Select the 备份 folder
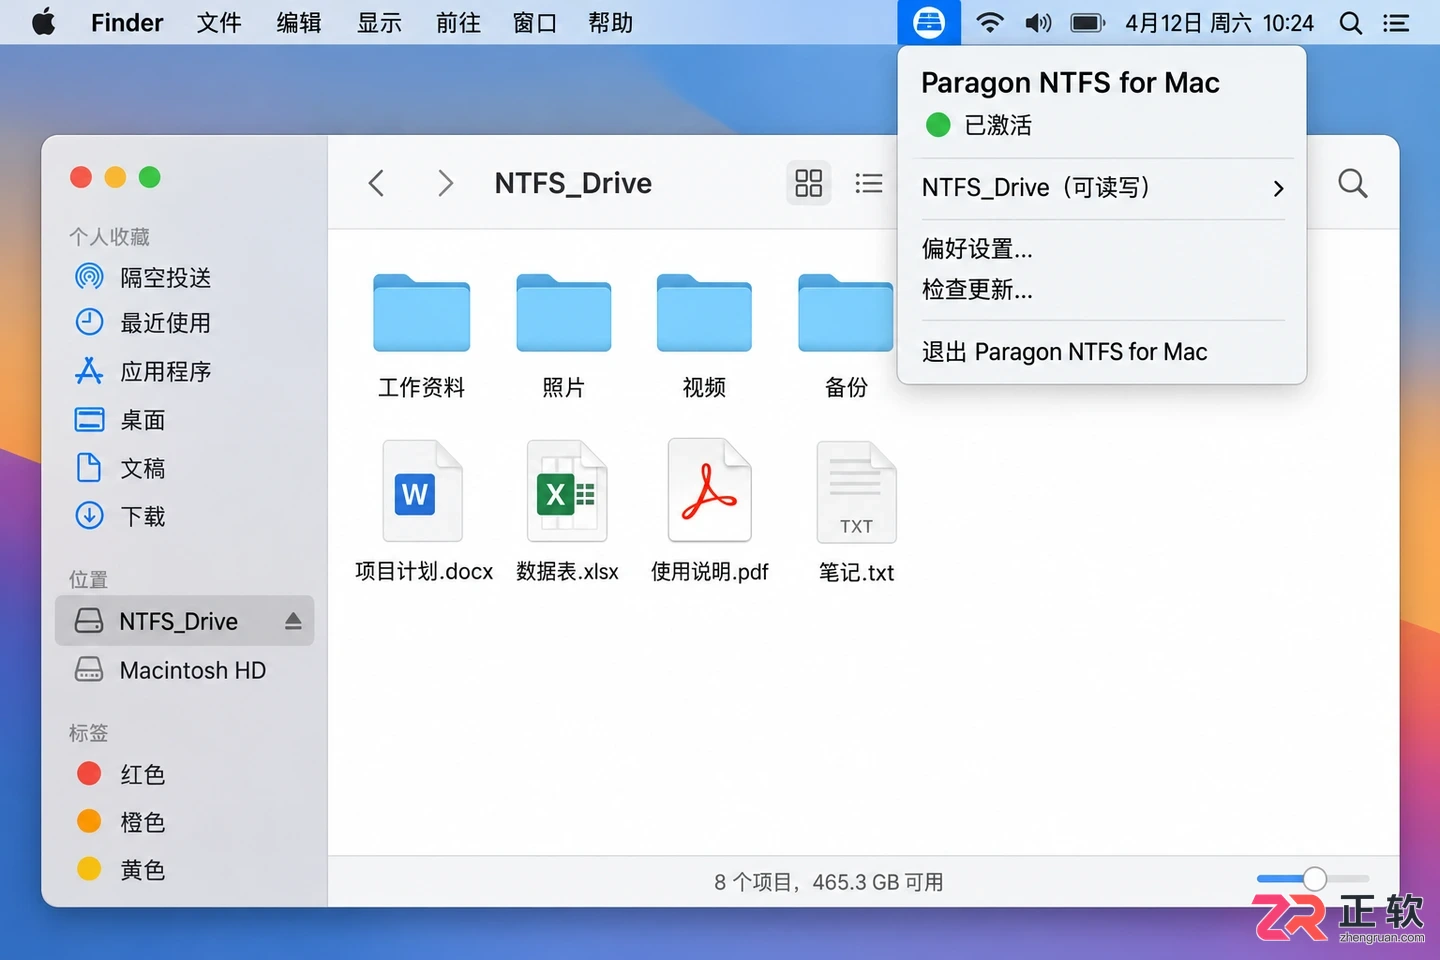 tap(846, 336)
